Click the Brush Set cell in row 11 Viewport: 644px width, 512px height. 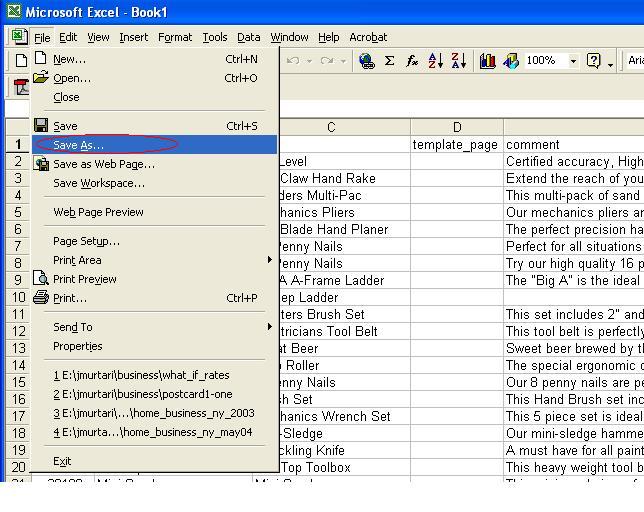click(345, 315)
